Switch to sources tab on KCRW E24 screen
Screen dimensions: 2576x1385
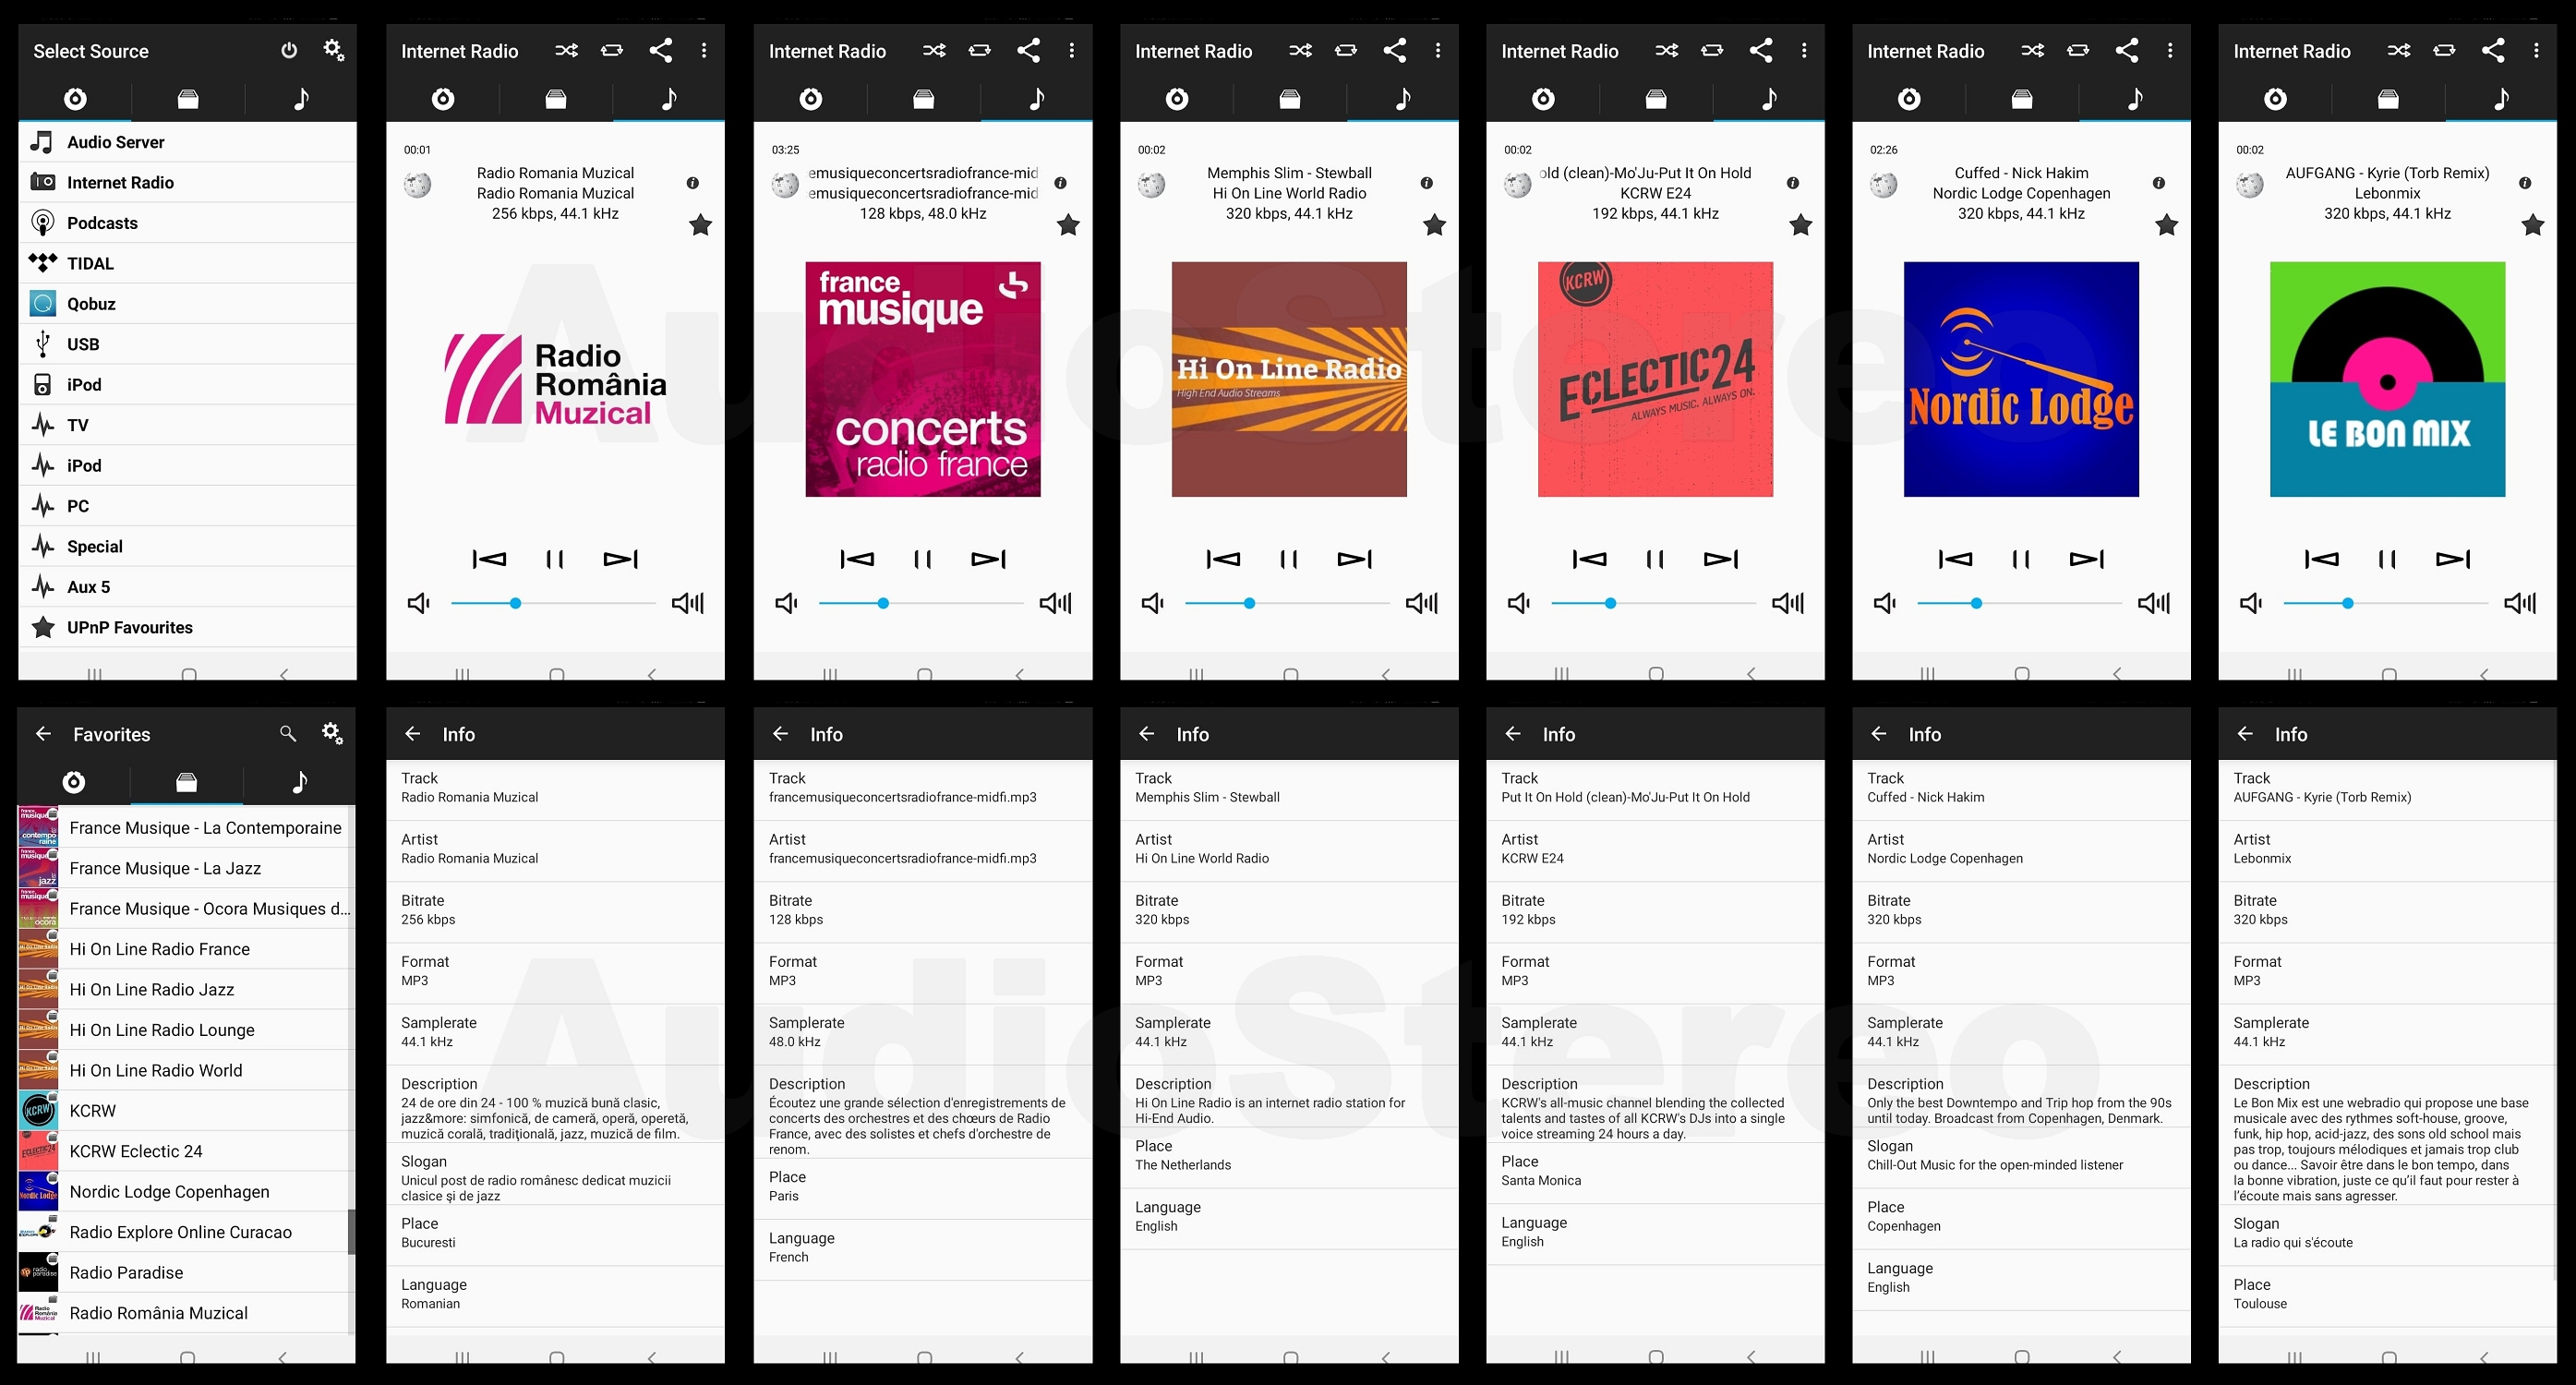click(x=1544, y=98)
